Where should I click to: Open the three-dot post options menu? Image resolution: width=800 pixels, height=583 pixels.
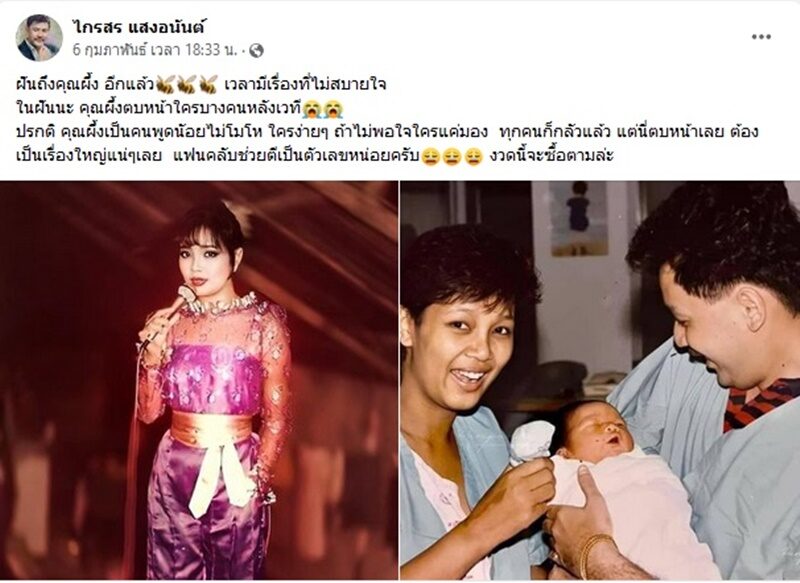click(761, 37)
